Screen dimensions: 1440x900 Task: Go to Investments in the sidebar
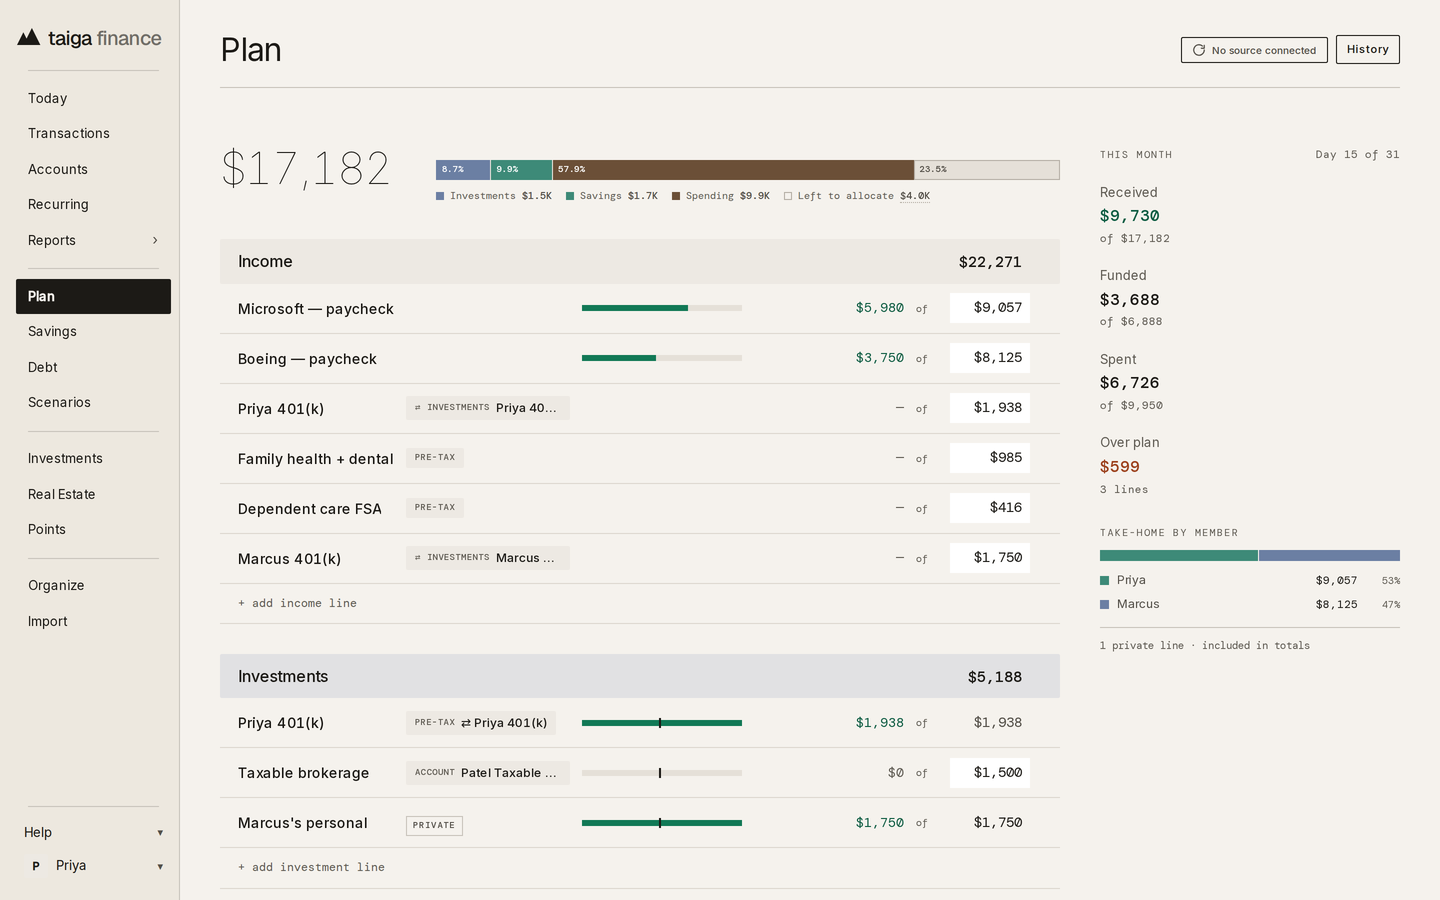93,458
